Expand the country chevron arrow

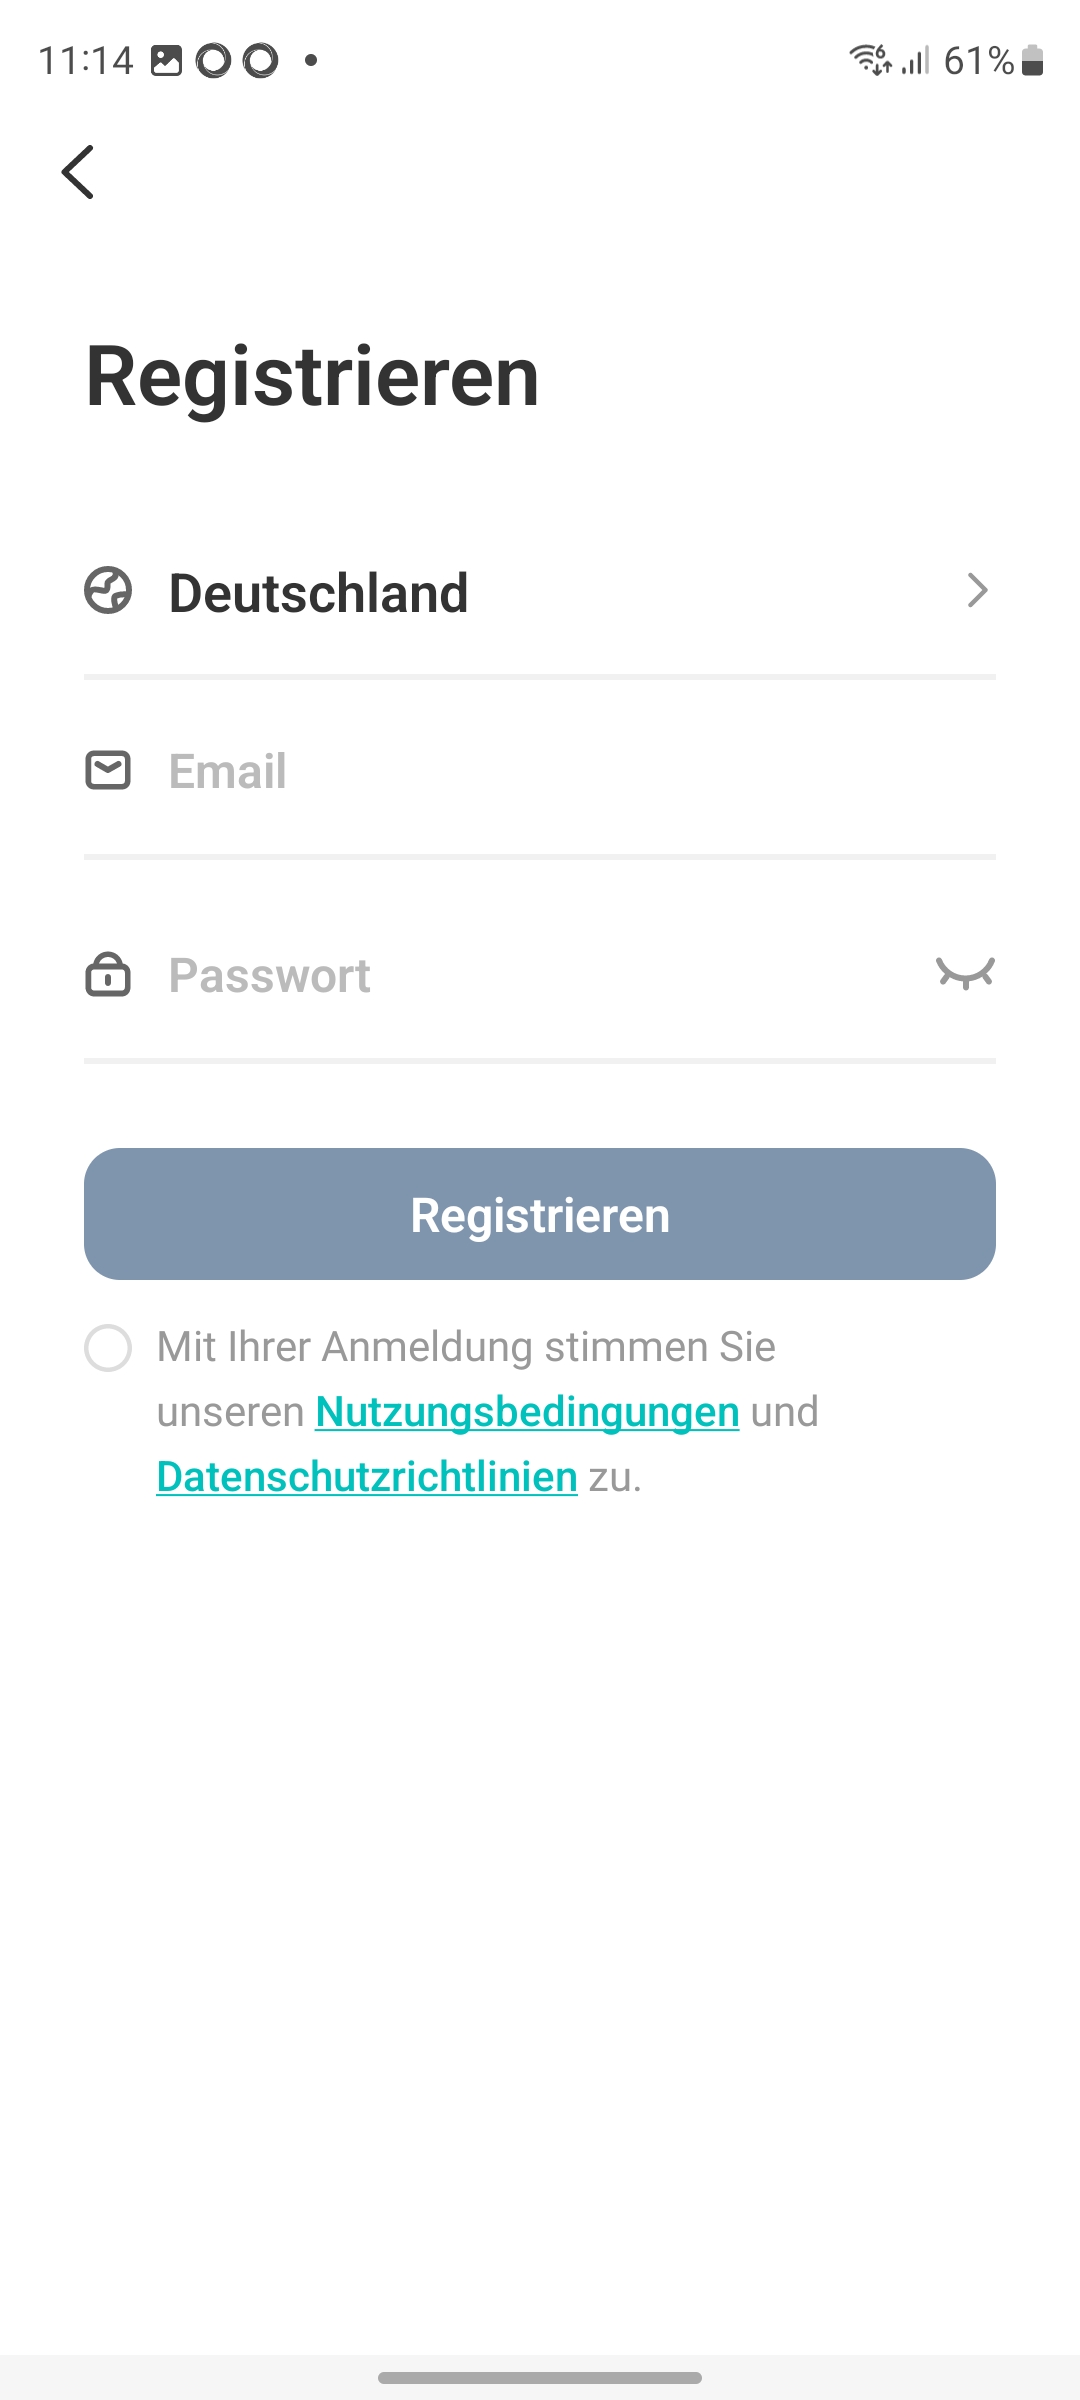(977, 590)
